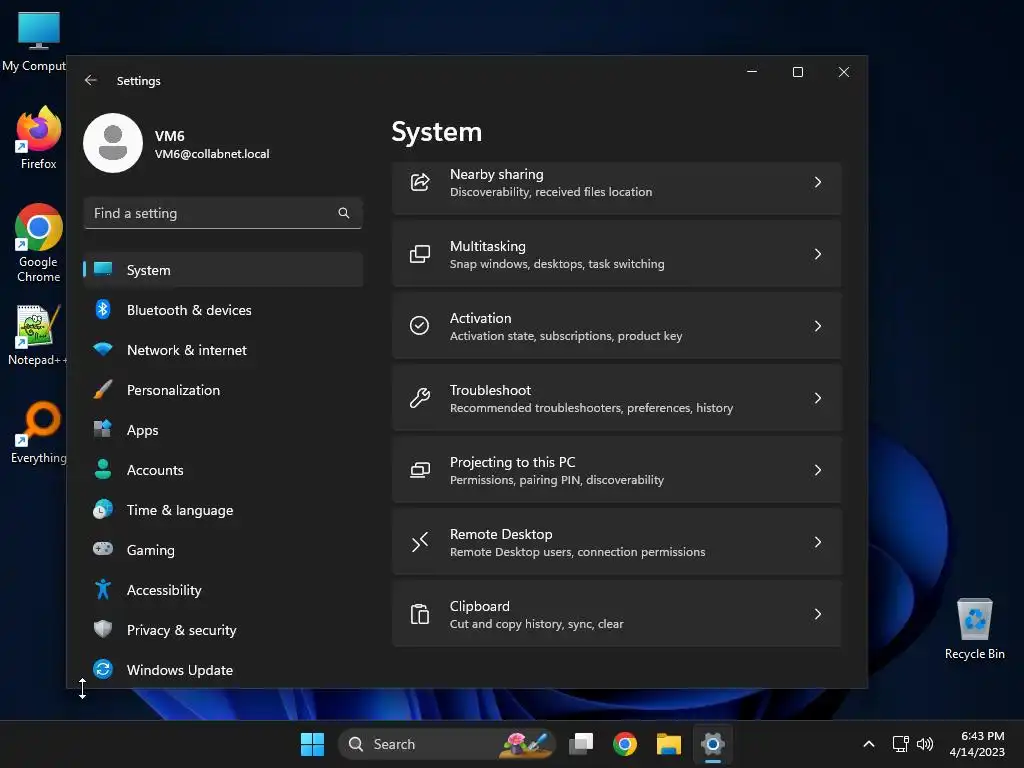Open Remote Desktop settings title
The height and width of the screenshot is (768, 1024).
(x=501, y=534)
